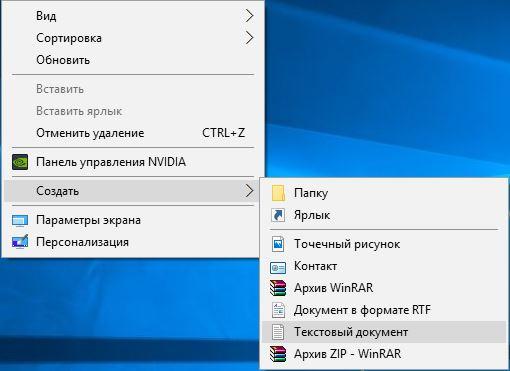Click the RTF document icon
Screen dimensions: 510x371
[278, 310]
